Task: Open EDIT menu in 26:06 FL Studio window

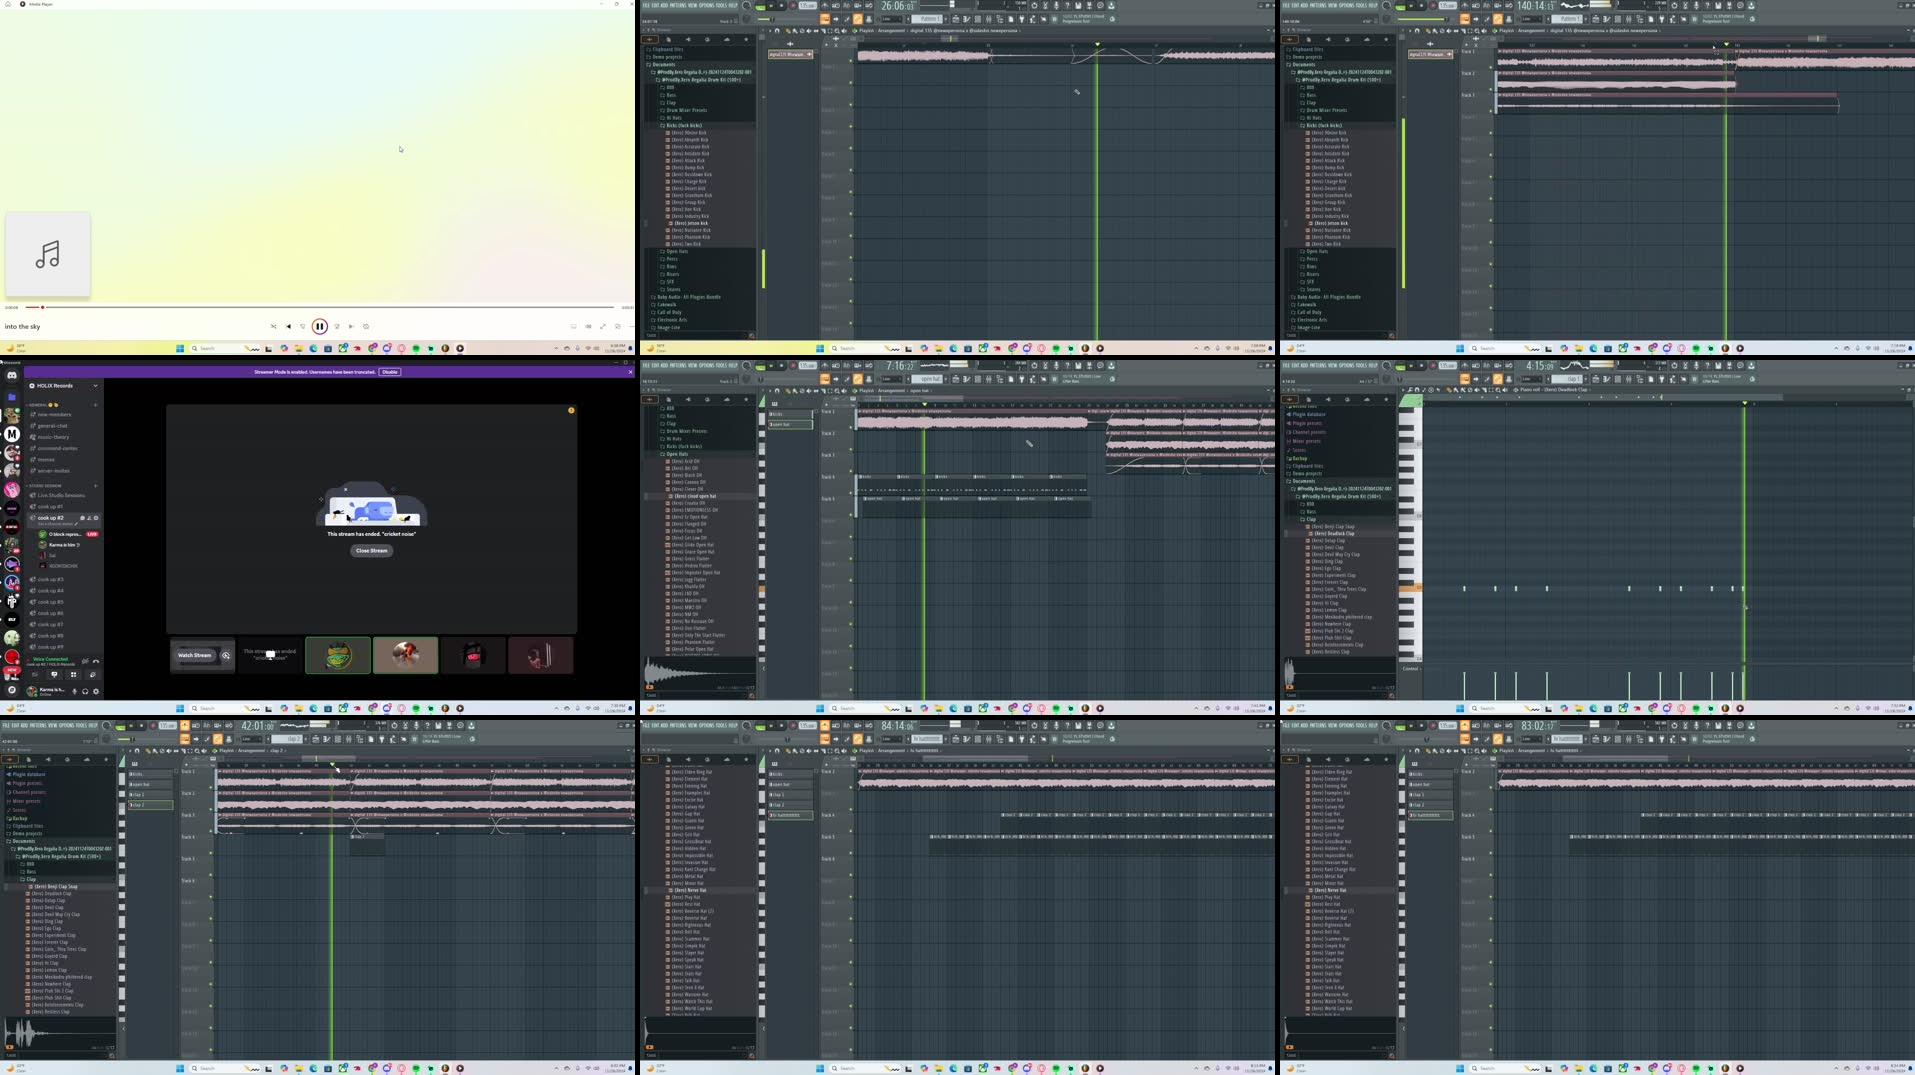Action: pyautogui.click(x=657, y=5)
